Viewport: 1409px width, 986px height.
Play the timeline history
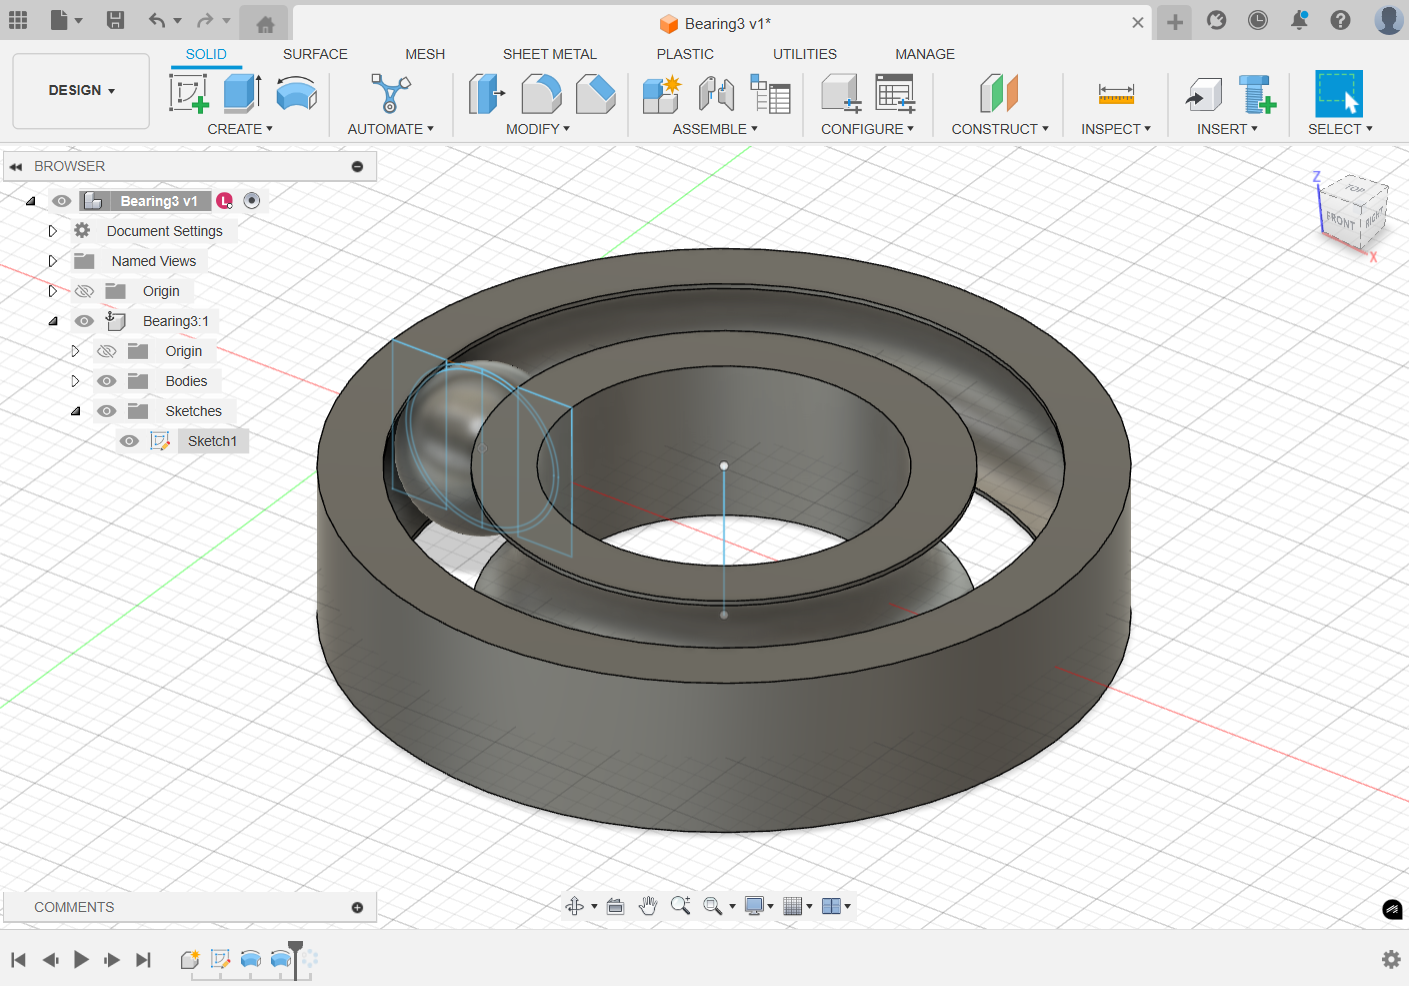[81, 960]
